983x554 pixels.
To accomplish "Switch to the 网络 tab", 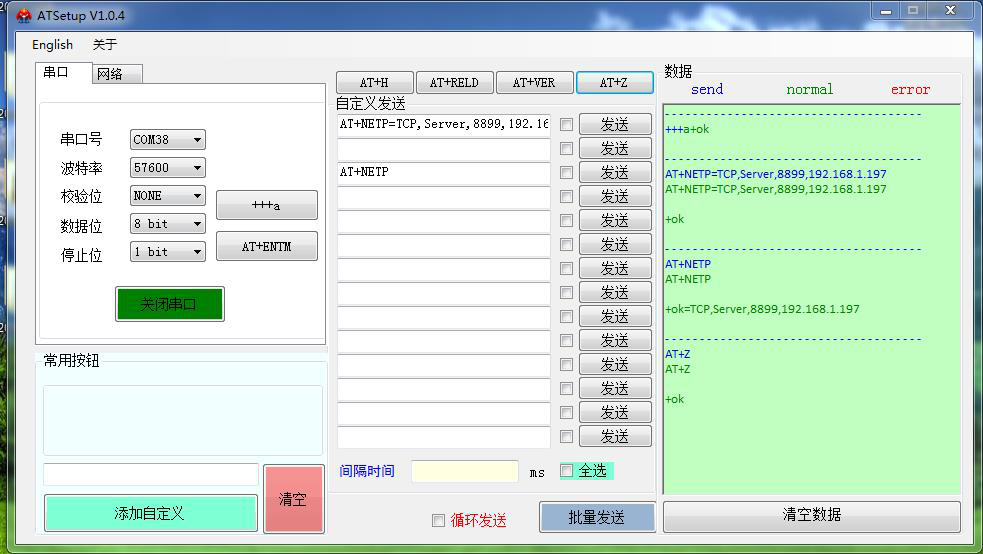I will point(117,74).
